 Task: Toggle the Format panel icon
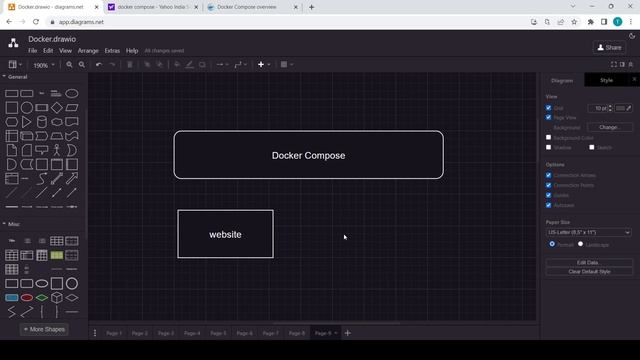tap(622, 64)
